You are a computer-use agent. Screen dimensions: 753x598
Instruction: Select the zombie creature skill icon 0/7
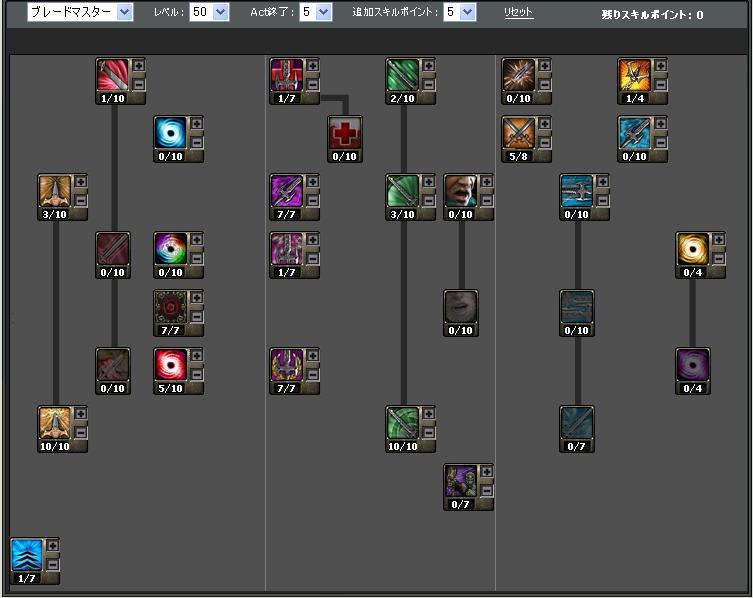461,481
